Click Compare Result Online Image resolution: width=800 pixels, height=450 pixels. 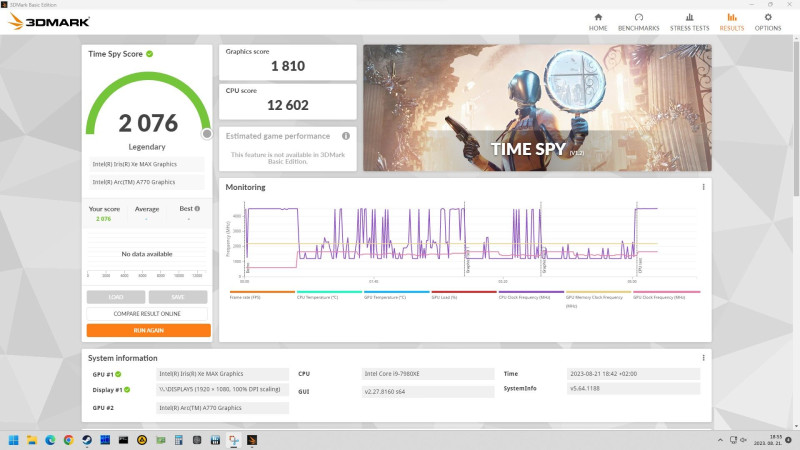click(x=147, y=313)
